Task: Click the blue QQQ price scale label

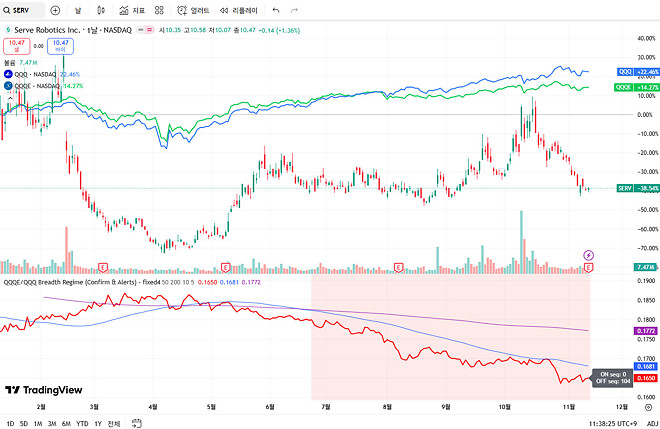Action: 638,72
